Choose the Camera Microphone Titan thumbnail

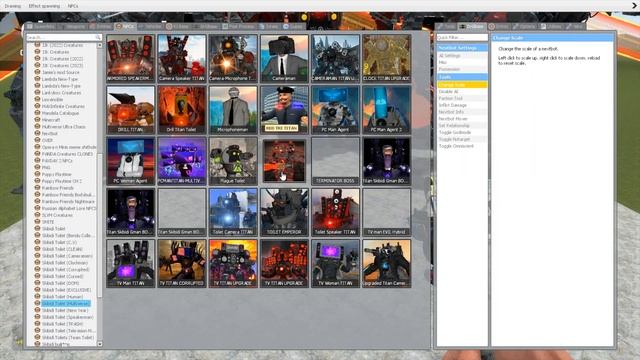233,58
